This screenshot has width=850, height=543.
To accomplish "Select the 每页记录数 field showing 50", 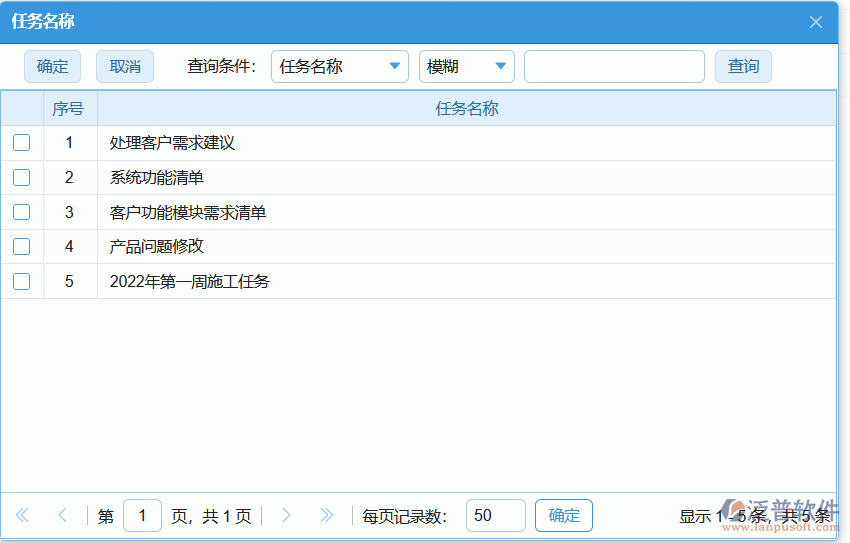I will 495,516.
